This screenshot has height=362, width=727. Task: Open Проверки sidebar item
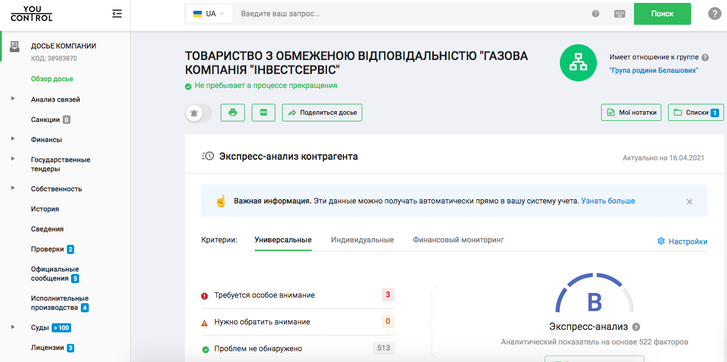click(47, 249)
